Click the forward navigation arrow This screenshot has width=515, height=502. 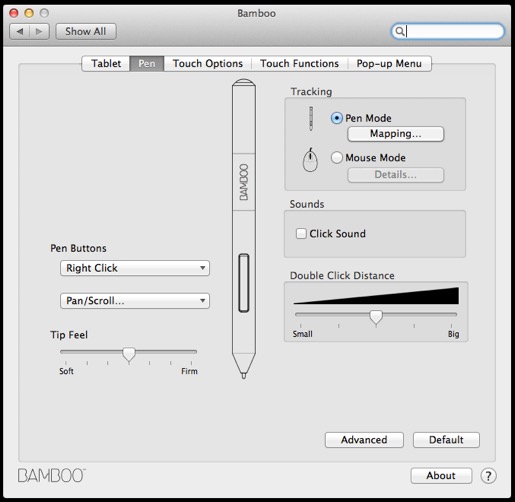click(x=39, y=32)
